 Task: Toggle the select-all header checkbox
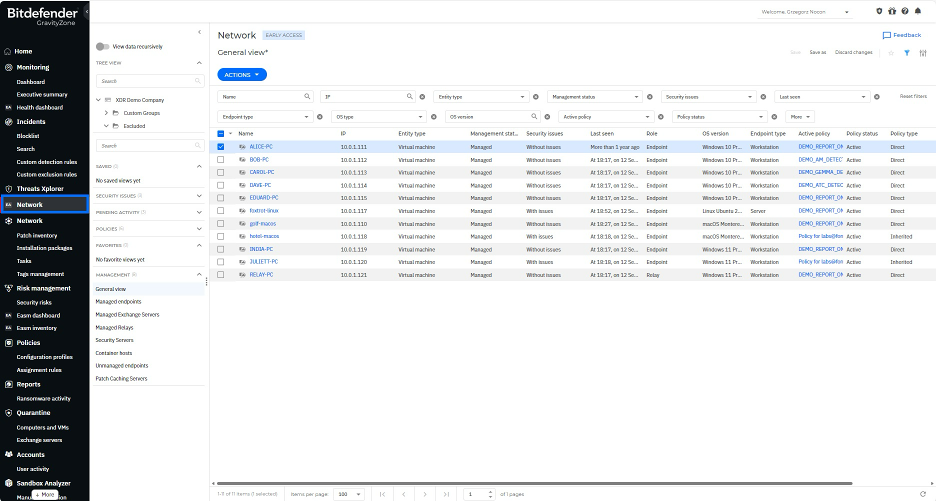[x=221, y=134]
